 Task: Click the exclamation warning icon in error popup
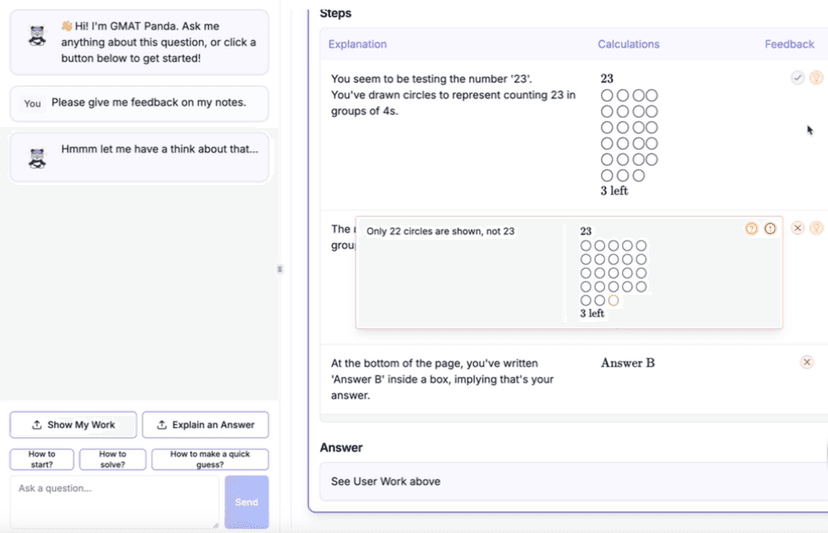click(x=770, y=229)
